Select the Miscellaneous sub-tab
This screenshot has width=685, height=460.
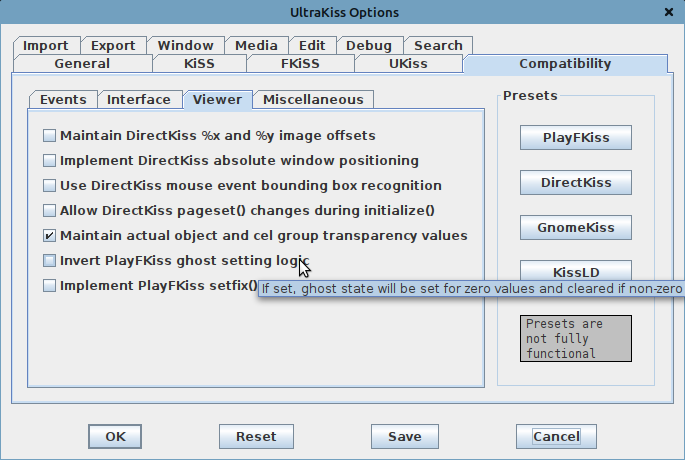pos(314,99)
